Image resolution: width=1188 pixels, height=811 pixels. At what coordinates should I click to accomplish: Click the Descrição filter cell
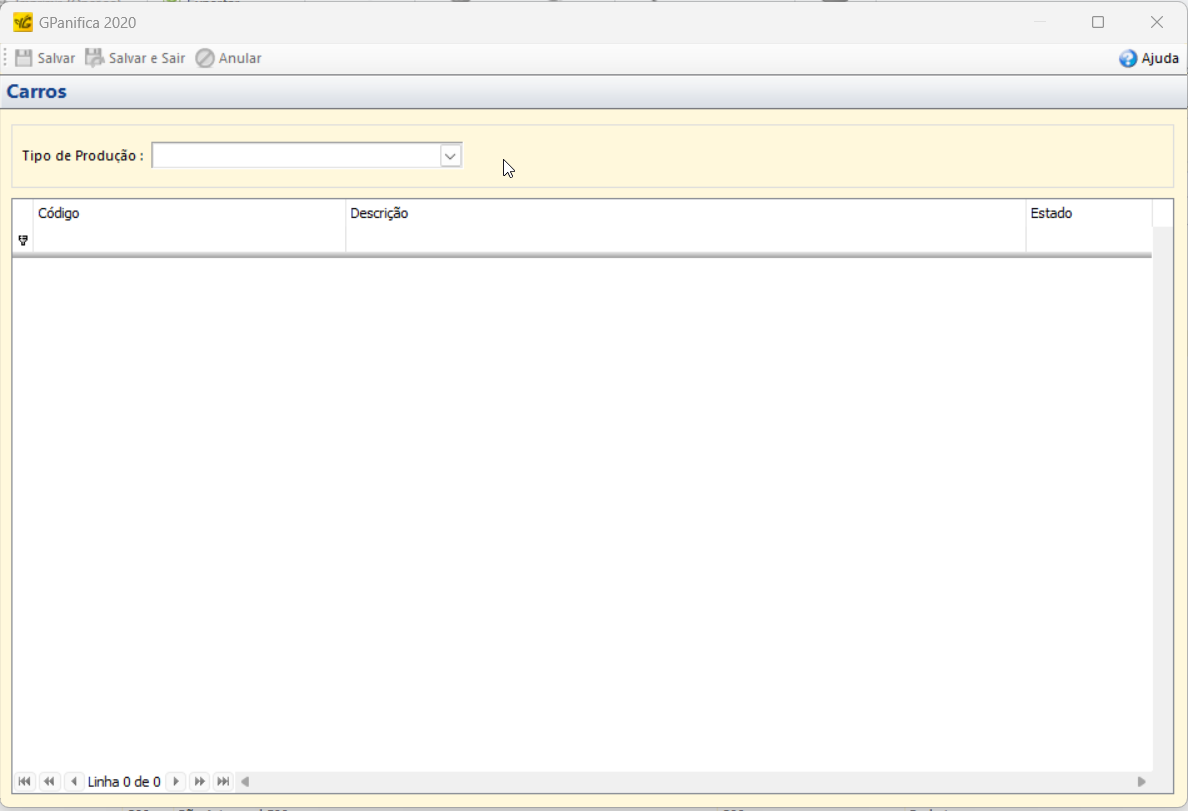coord(685,240)
